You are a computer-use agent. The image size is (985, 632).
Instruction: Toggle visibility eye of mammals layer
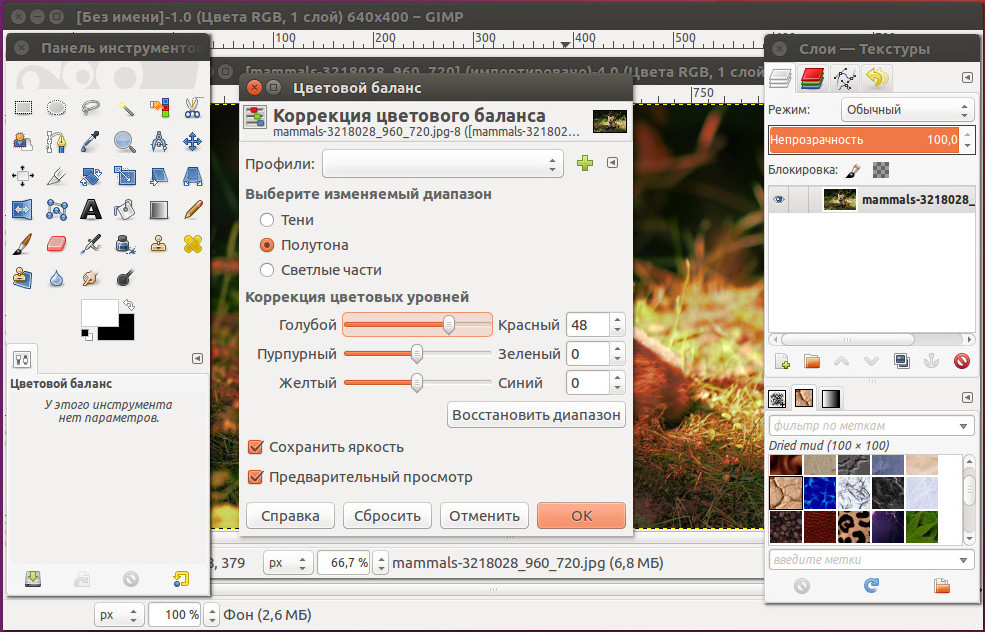[x=780, y=200]
